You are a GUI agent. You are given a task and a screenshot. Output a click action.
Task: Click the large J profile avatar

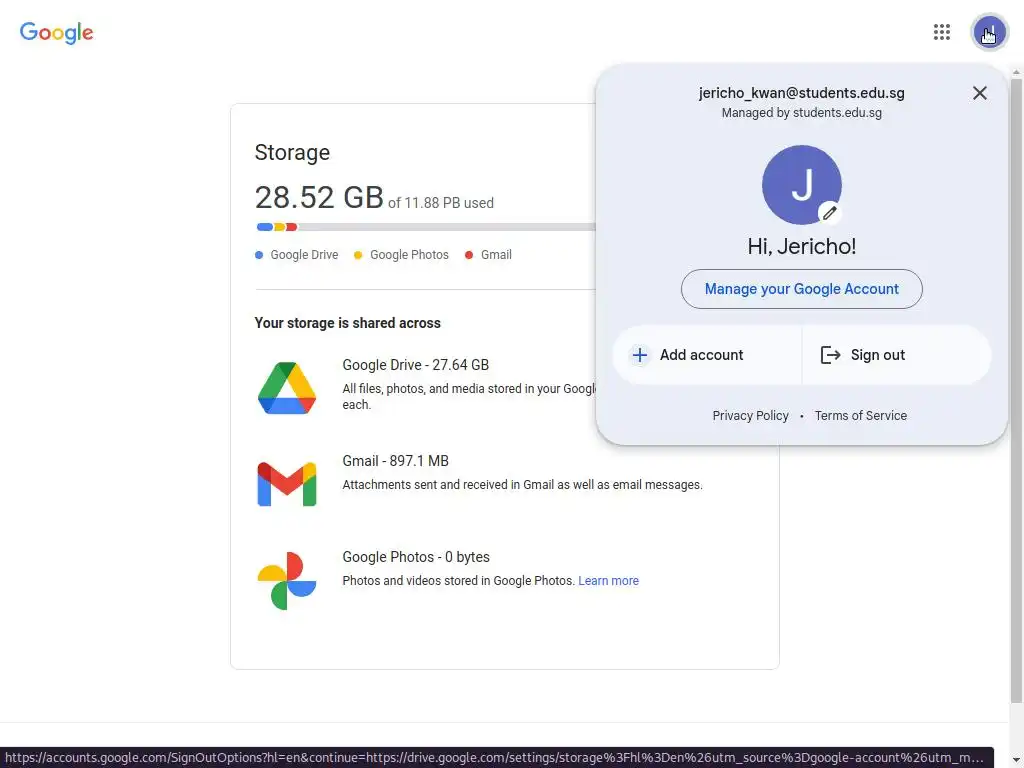(800, 184)
